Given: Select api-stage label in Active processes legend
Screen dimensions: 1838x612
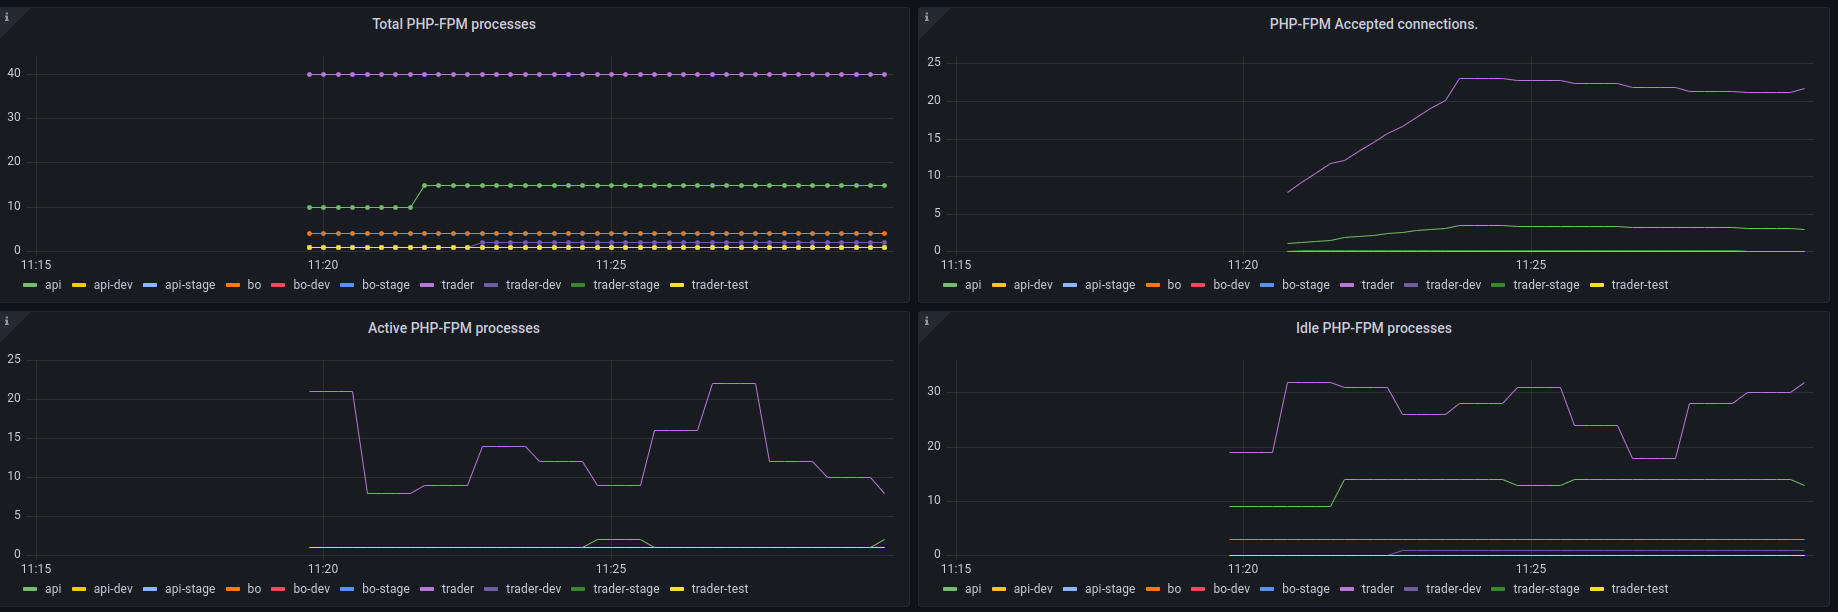Looking at the screenshot, I should tap(190, 589).
